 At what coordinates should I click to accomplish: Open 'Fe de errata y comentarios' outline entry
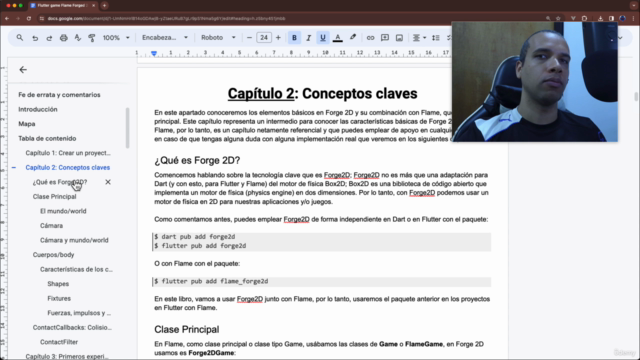pos(59,95)
